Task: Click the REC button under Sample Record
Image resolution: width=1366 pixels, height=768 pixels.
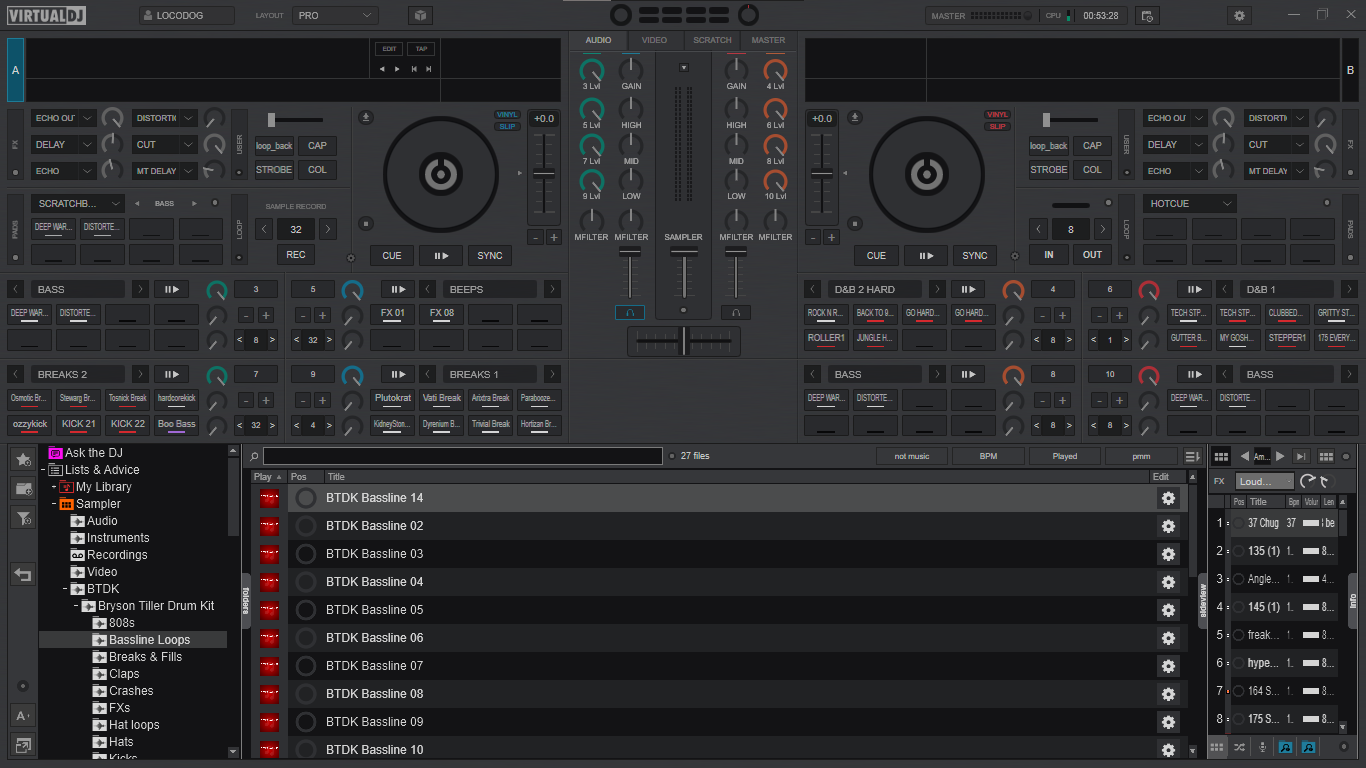Action: 296,254
